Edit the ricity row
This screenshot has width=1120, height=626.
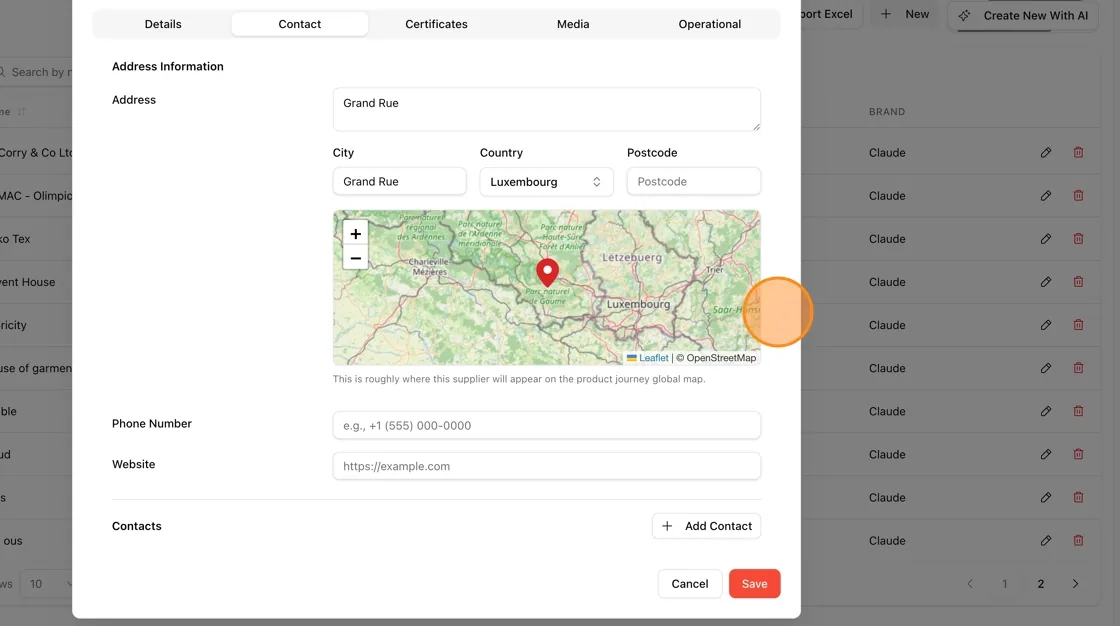[x=1046, y=325]
